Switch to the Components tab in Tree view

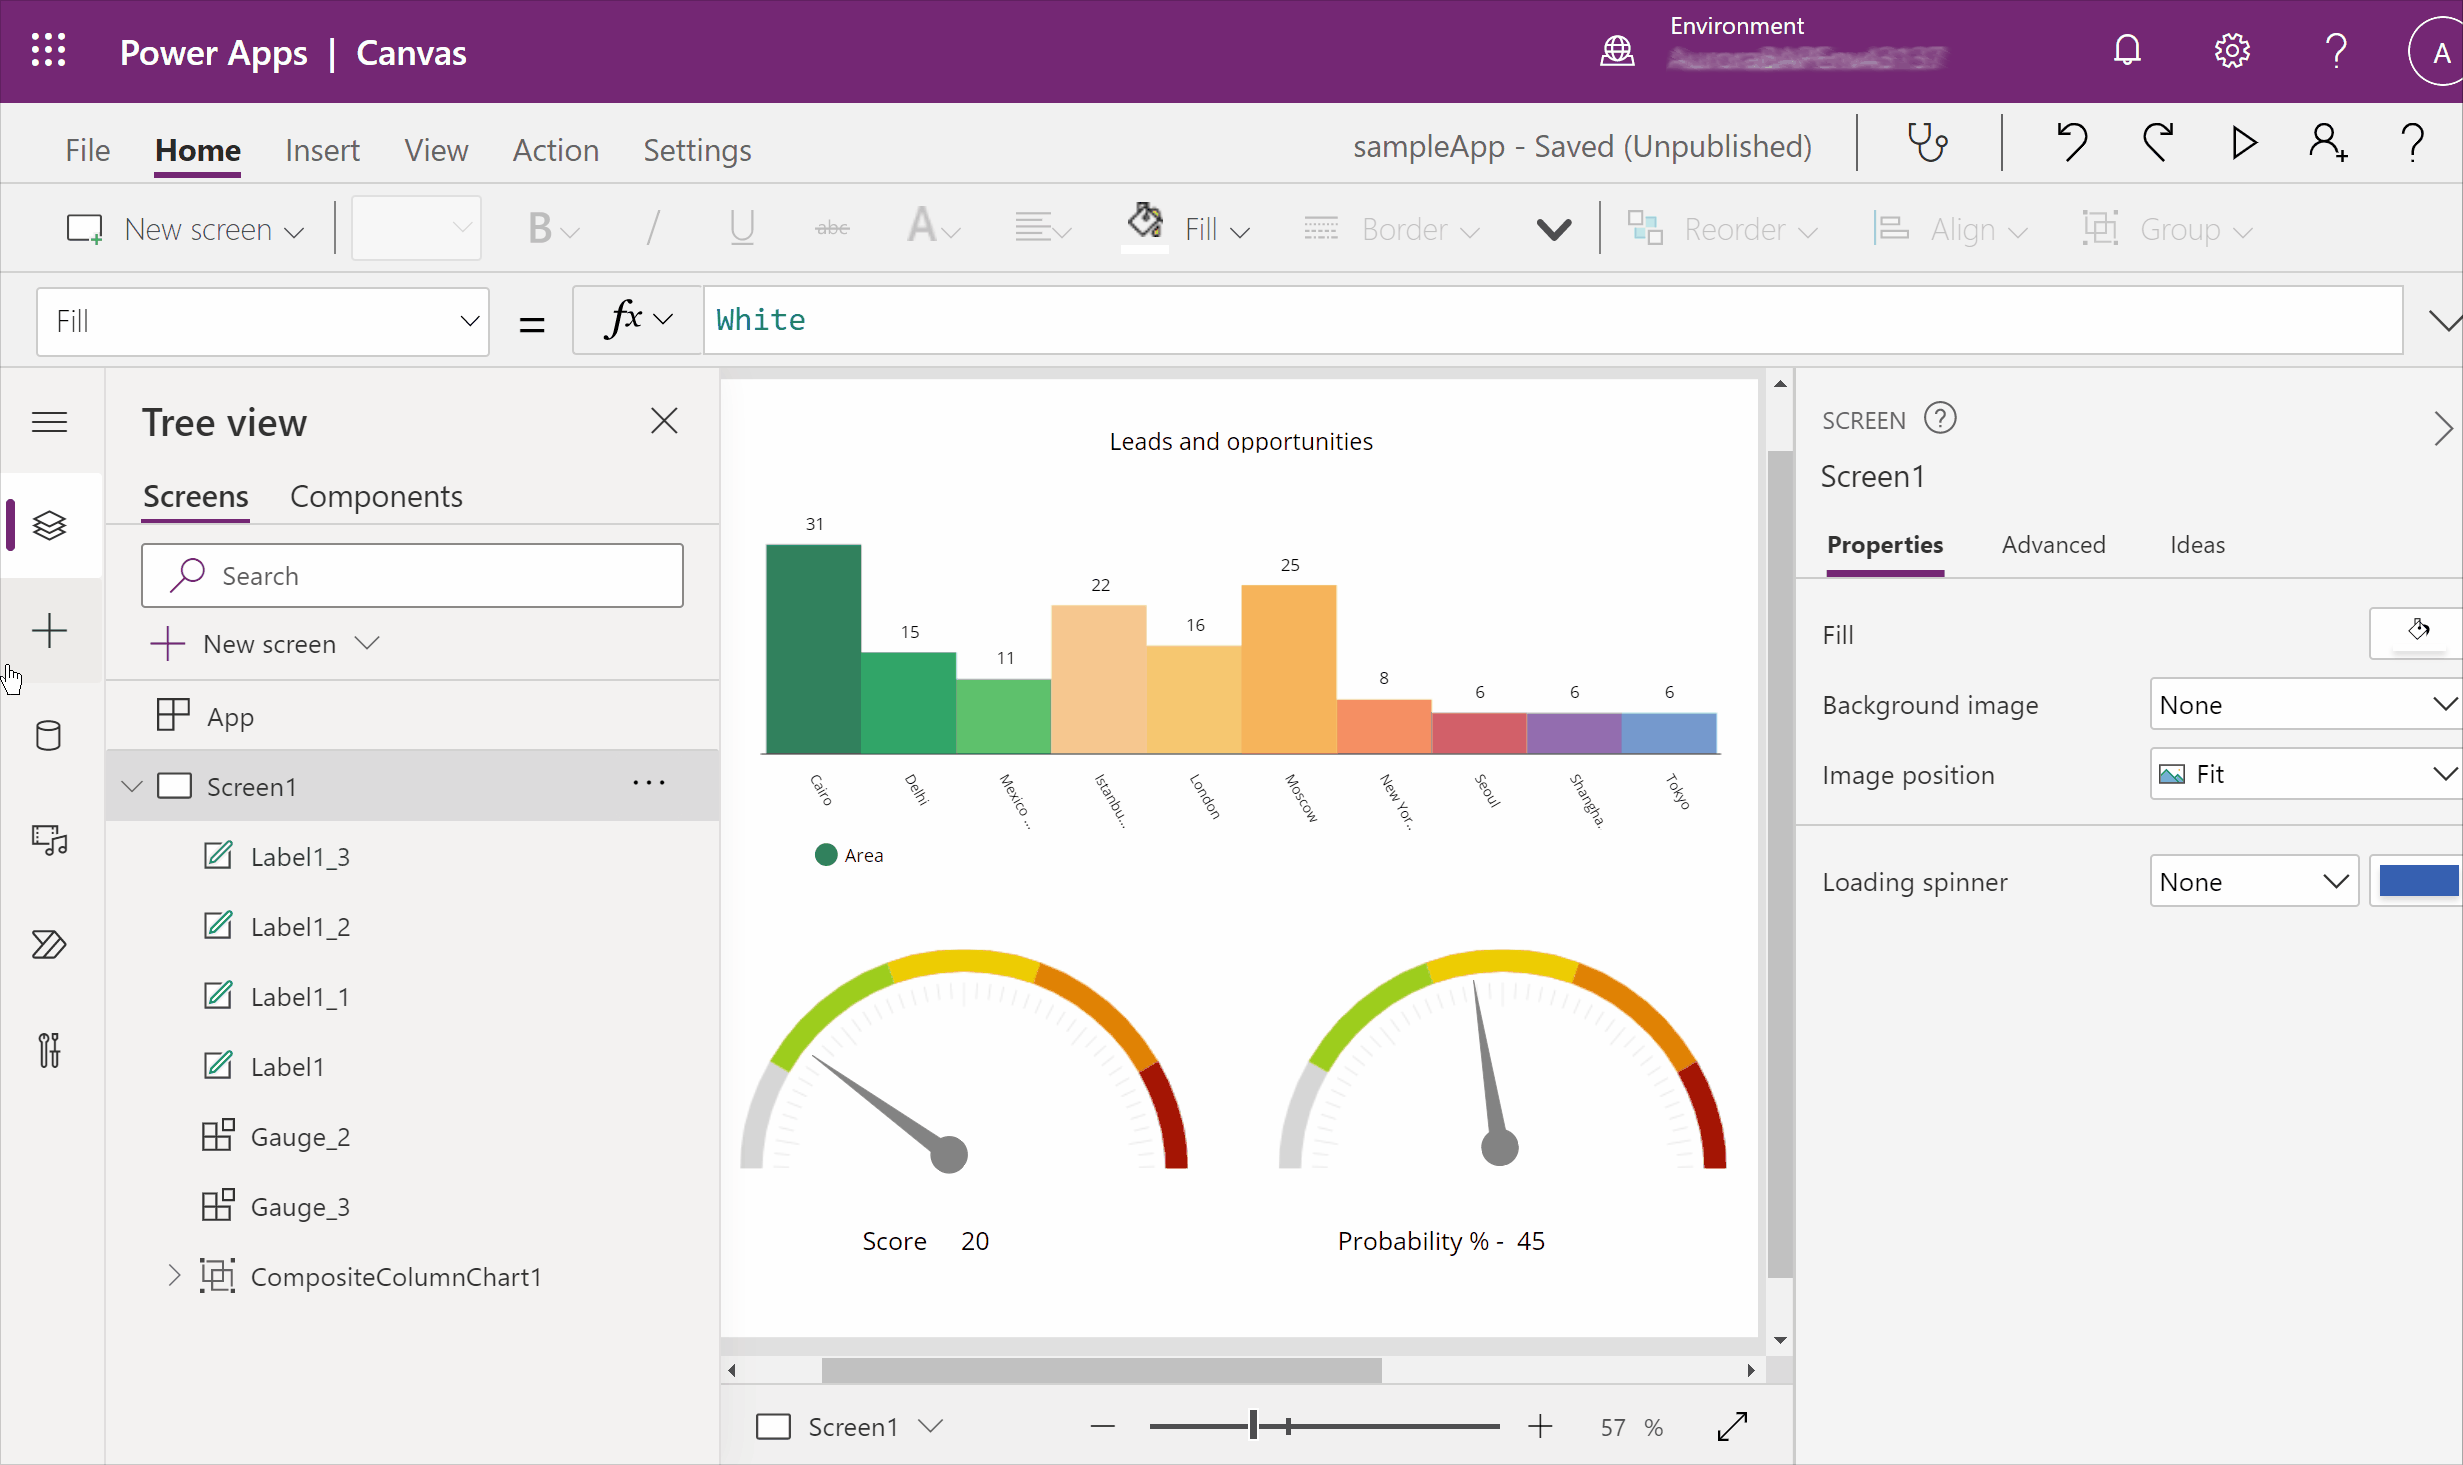[x=377, y=495]
